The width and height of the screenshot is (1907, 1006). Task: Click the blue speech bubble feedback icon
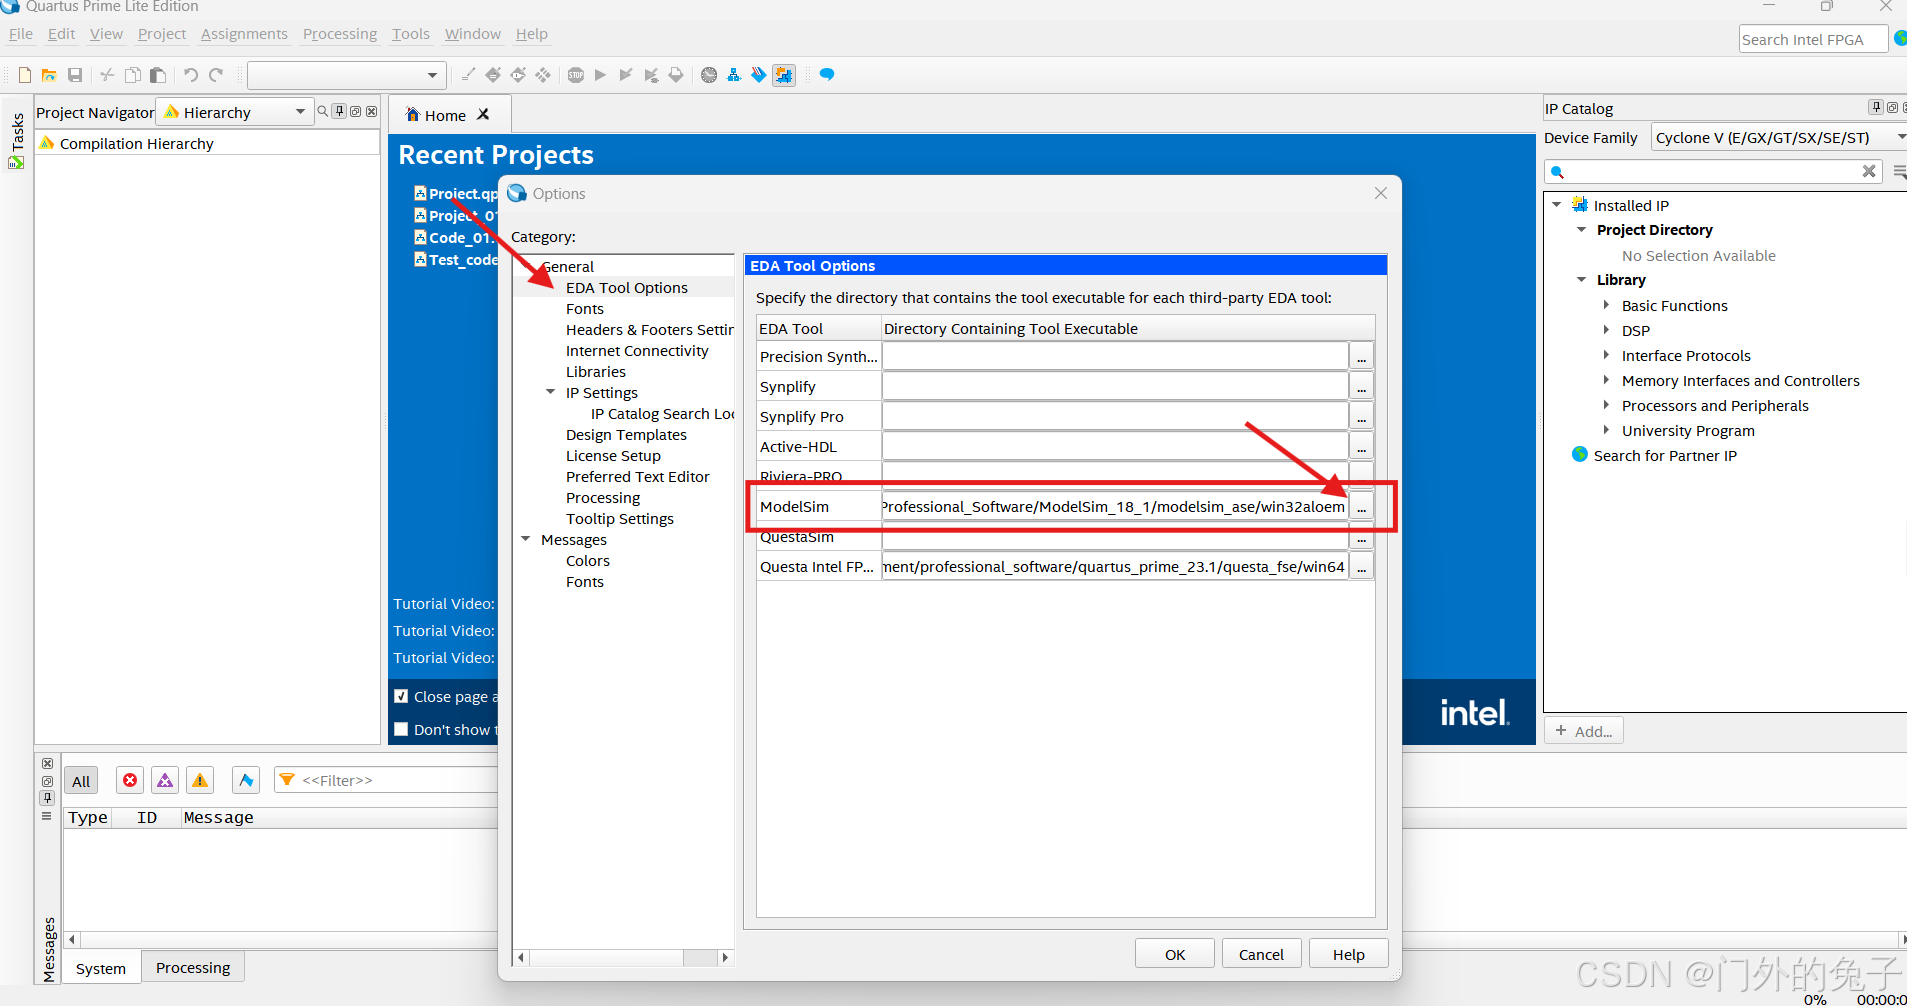(827, 75)
